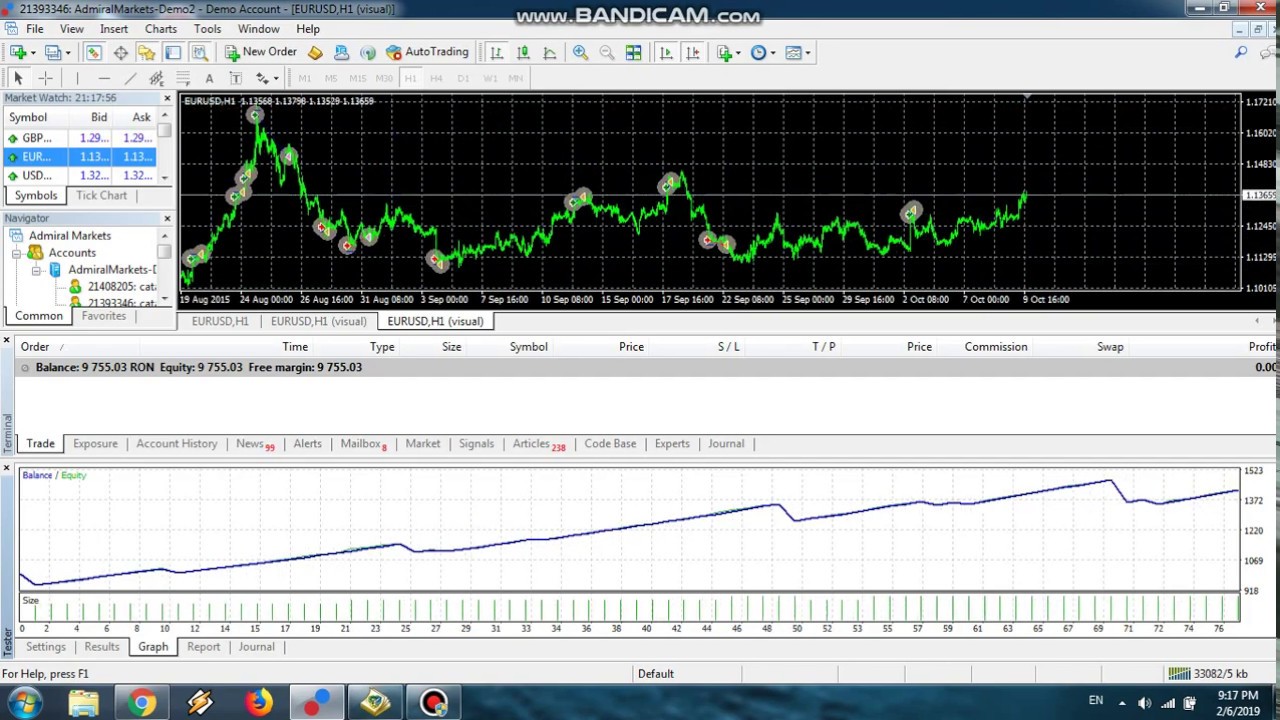Viewport: 1280px width, 720px height.
Task: Click the Signals radio-wave icon
Action: [x=367, y=52]
